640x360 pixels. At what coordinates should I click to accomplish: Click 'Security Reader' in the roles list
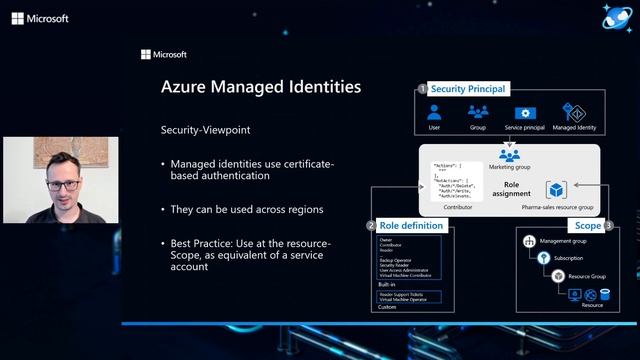point(394,265)
